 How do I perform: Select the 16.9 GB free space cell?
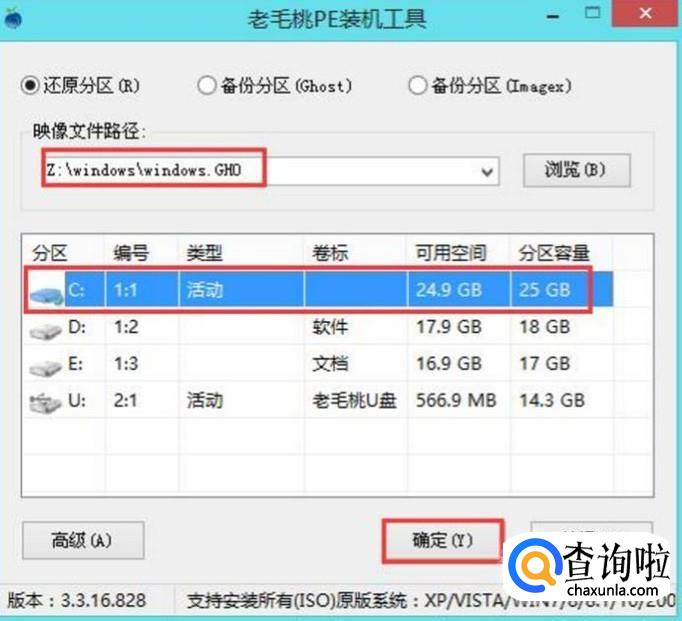(449, 364)
